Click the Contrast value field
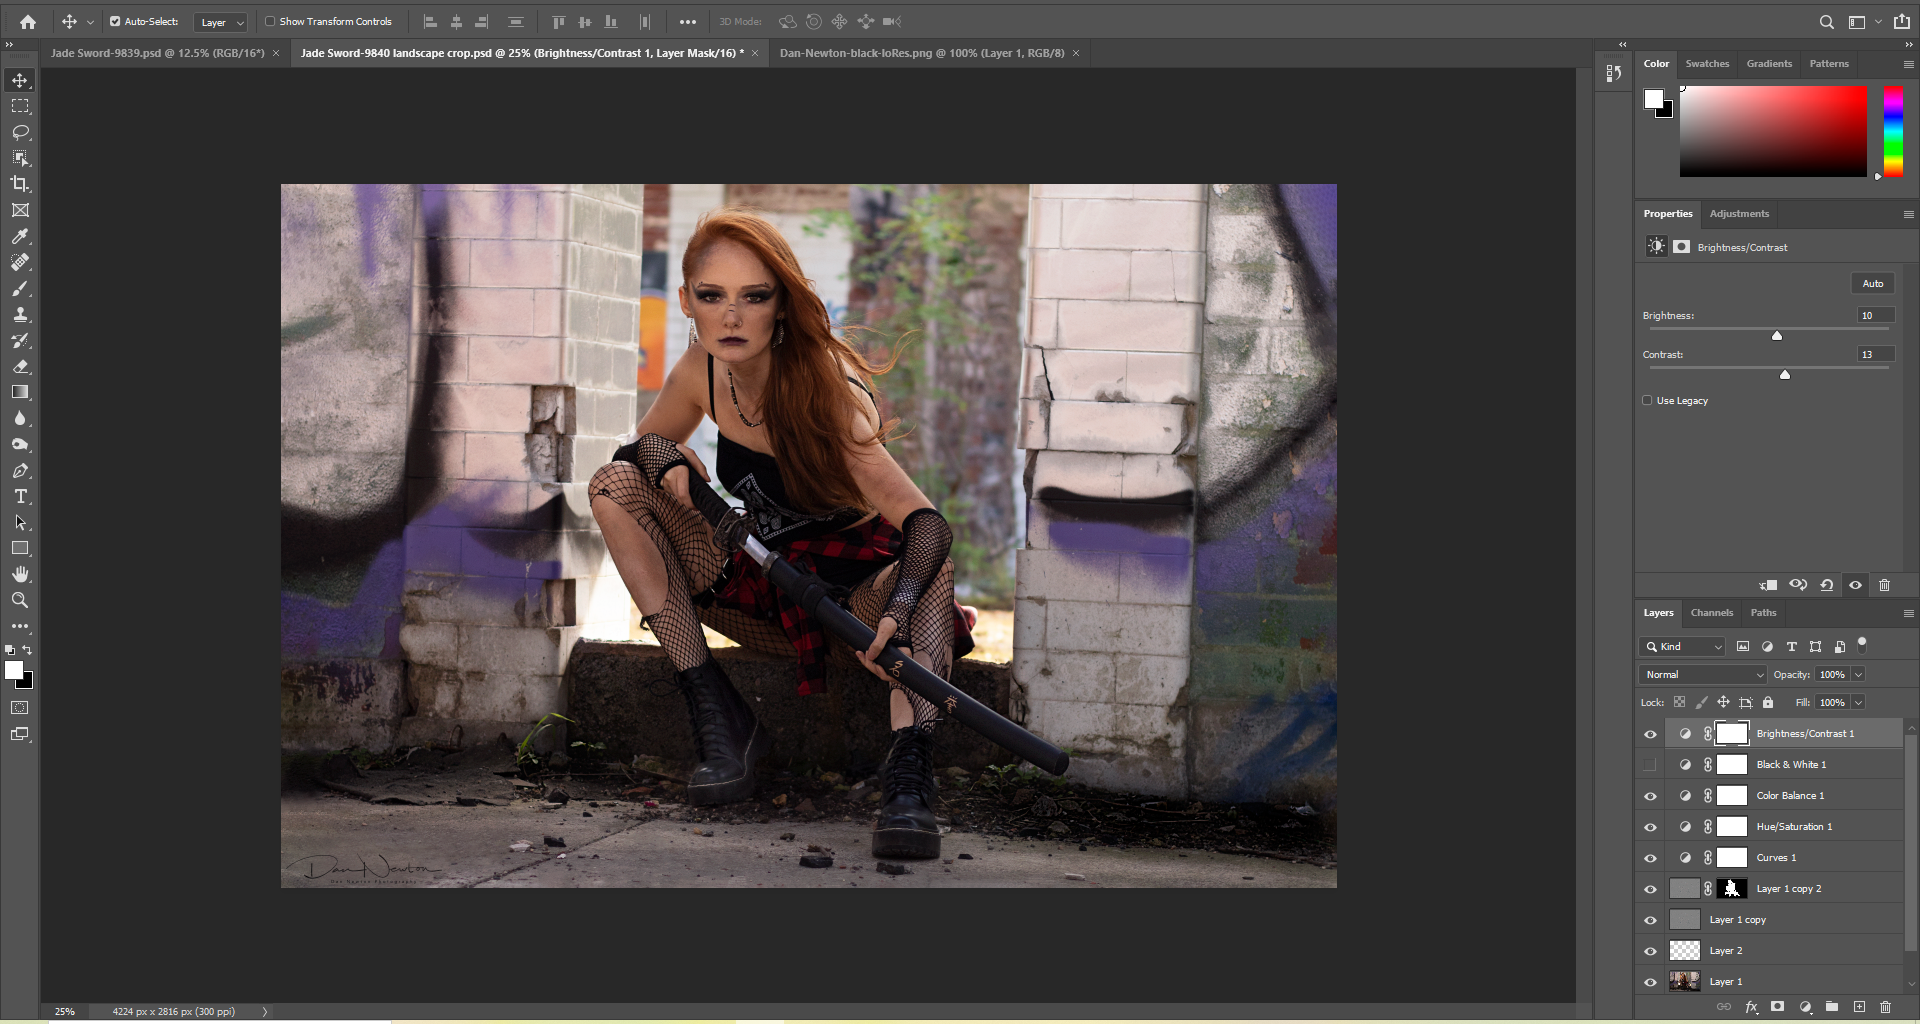This screenshot has height=1024, width=1920. pyautogui.click(x=1875, y=355)
